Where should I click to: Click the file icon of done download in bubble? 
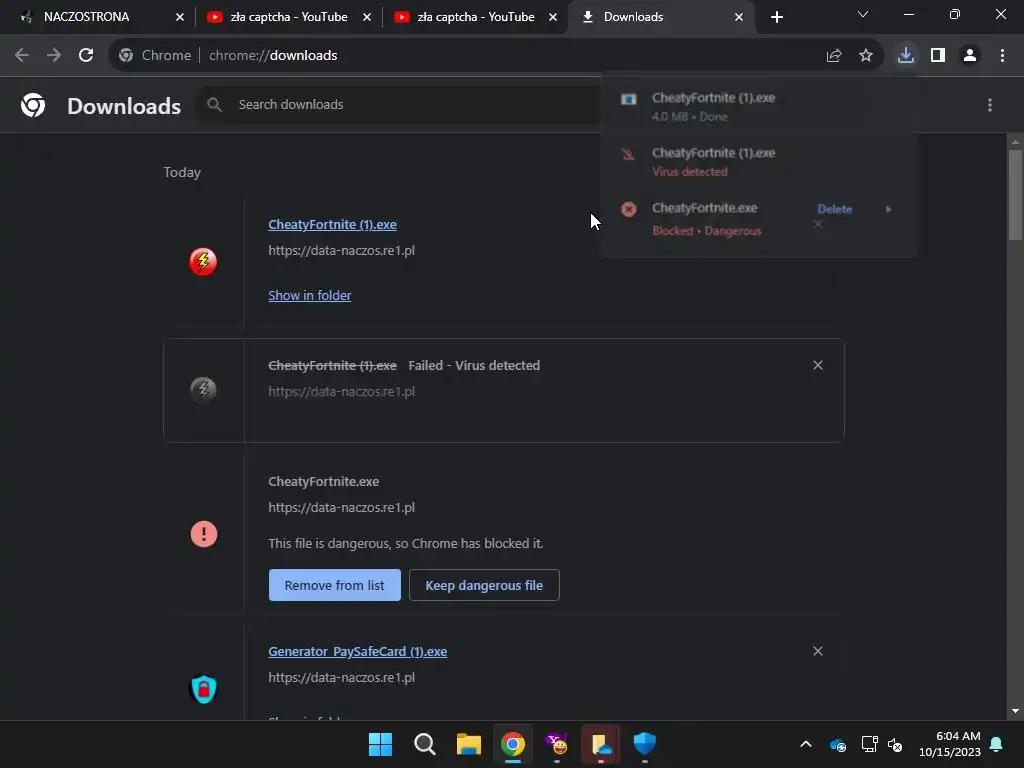pos(628,99)
